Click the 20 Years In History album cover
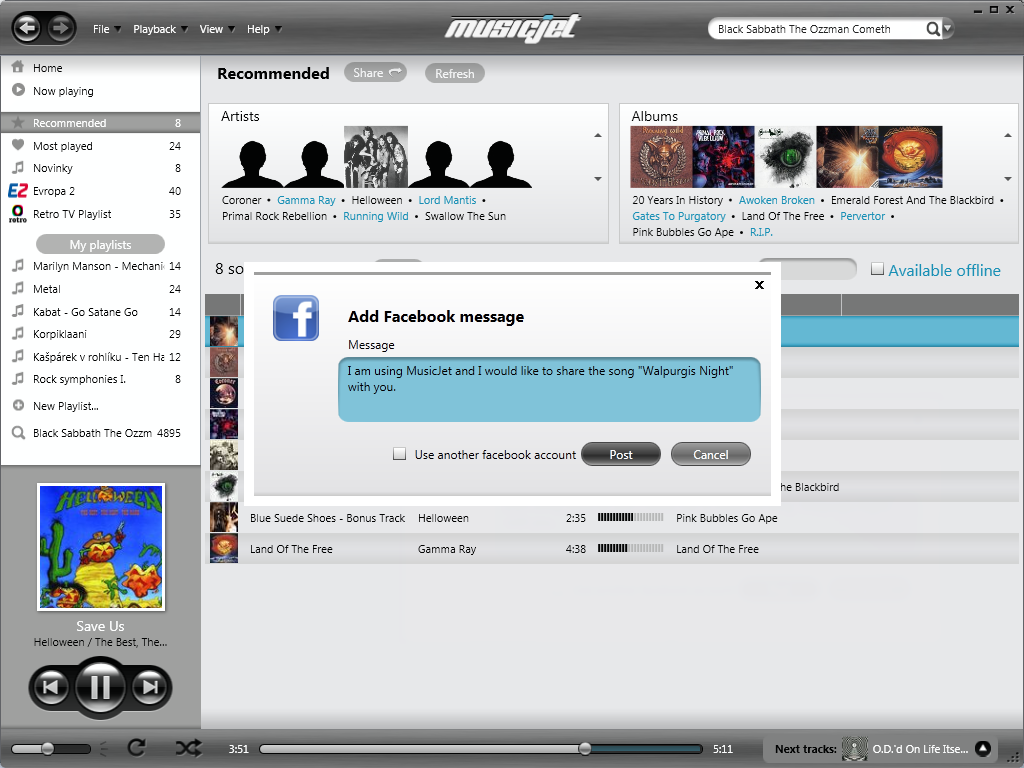1024x768 pixels. pyautogui.click(x=661, y=157)
